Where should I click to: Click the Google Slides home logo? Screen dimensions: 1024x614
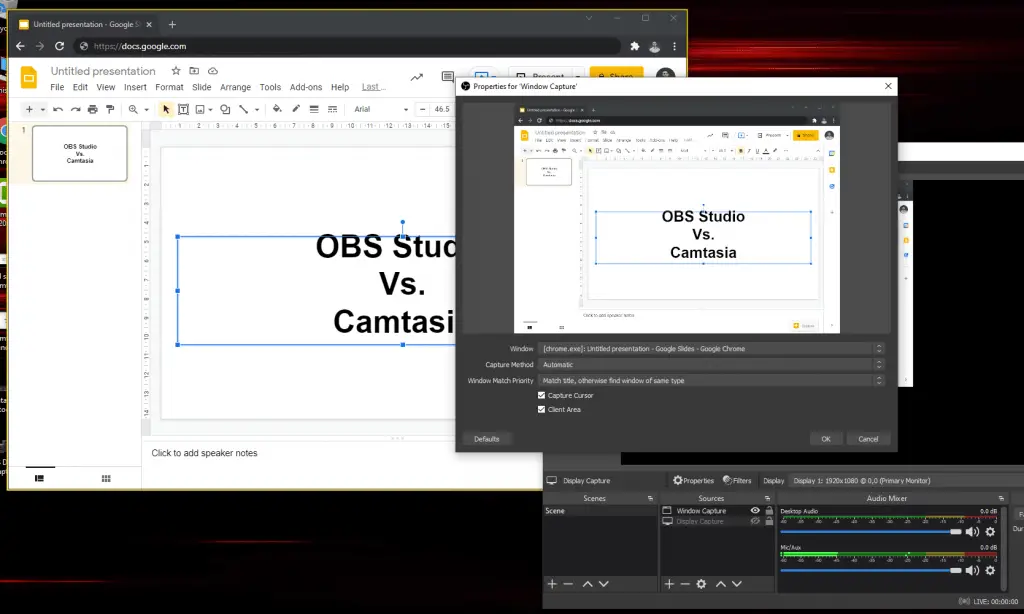click(29, 77)
